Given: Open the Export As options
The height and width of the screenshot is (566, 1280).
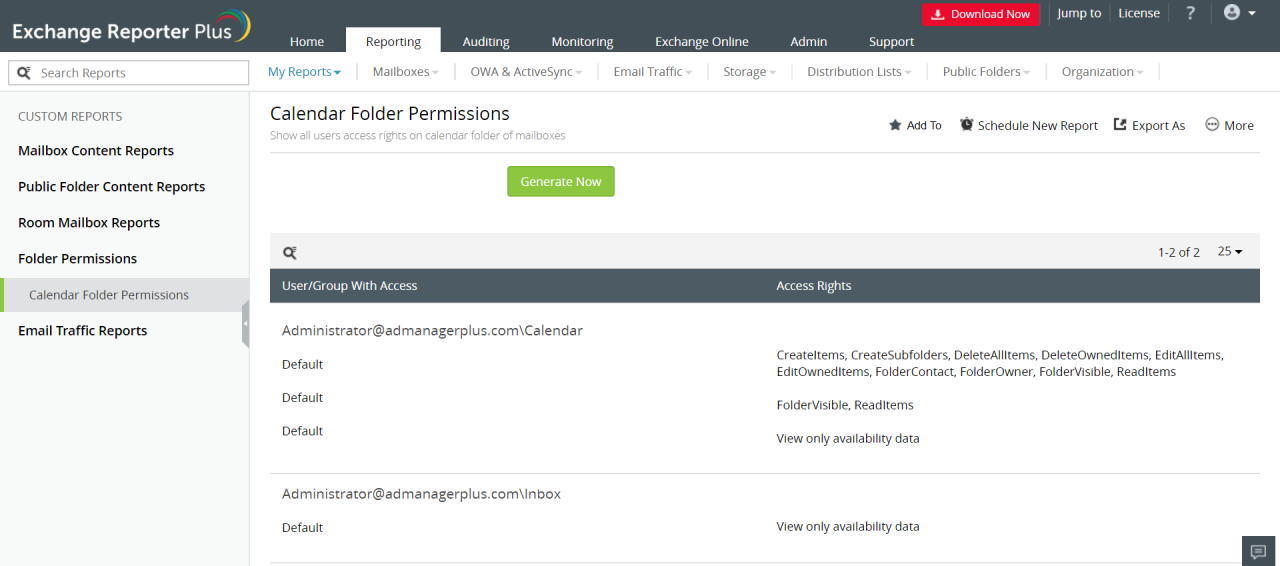Looking at the screenshot, I should [x=1149, y=125].
